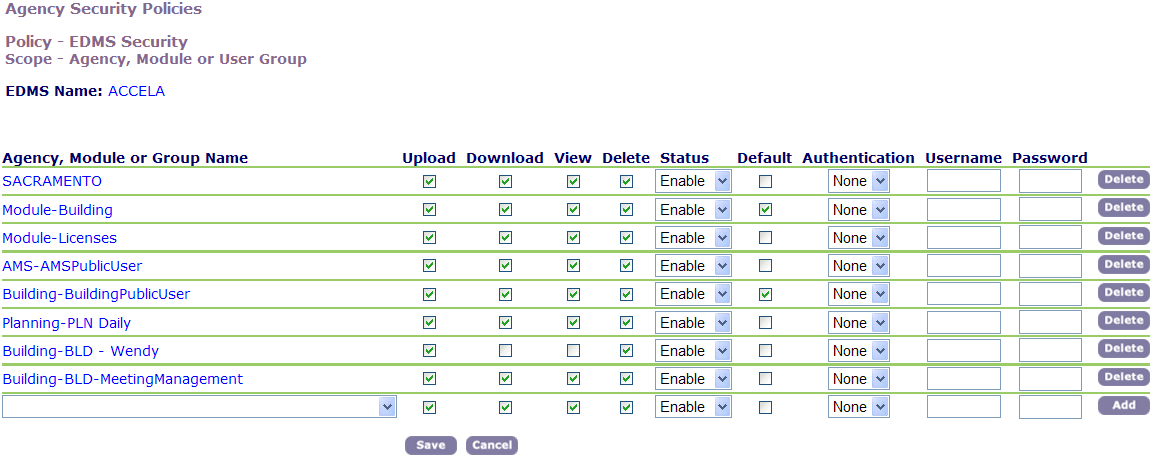
Task: Uncheck Upload for SACRAMENTO
Action: pos(429,182)
